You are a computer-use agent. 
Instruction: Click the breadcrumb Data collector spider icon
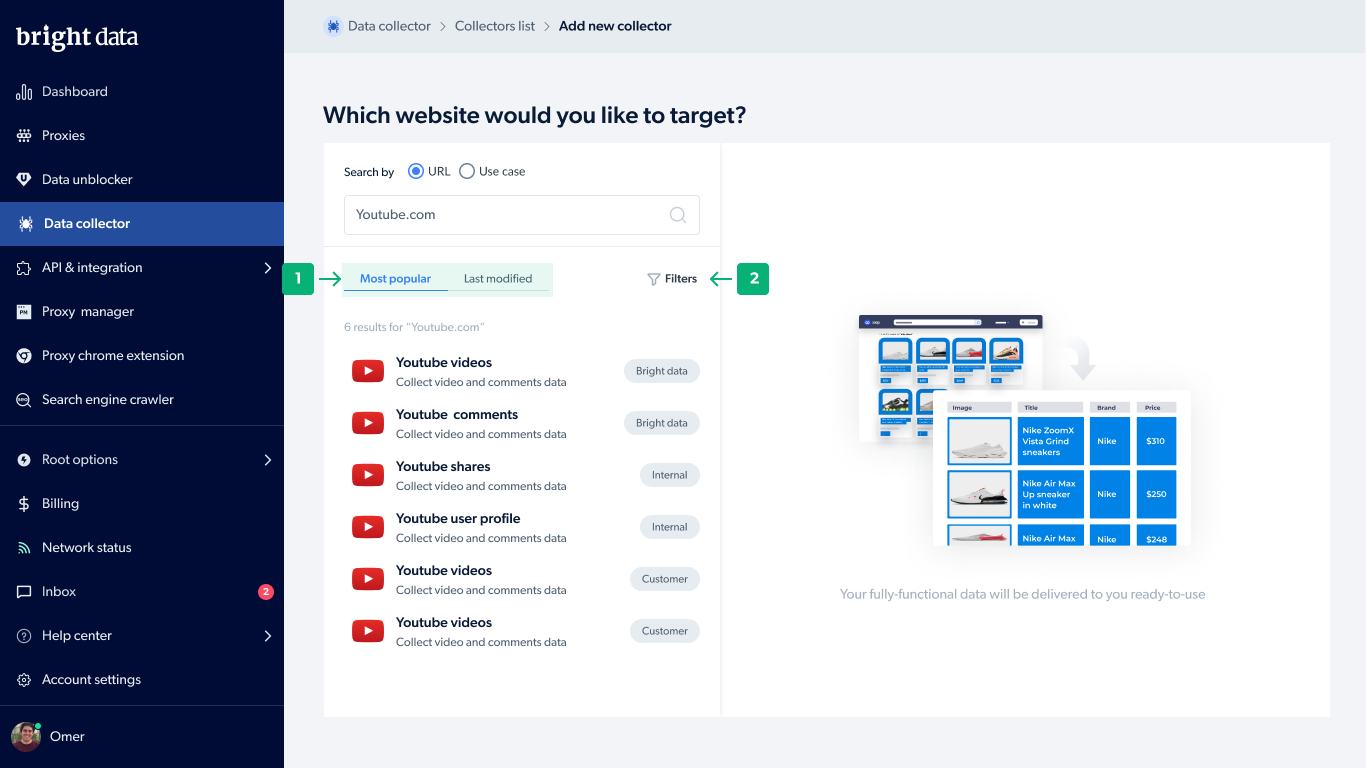(333, 26)
